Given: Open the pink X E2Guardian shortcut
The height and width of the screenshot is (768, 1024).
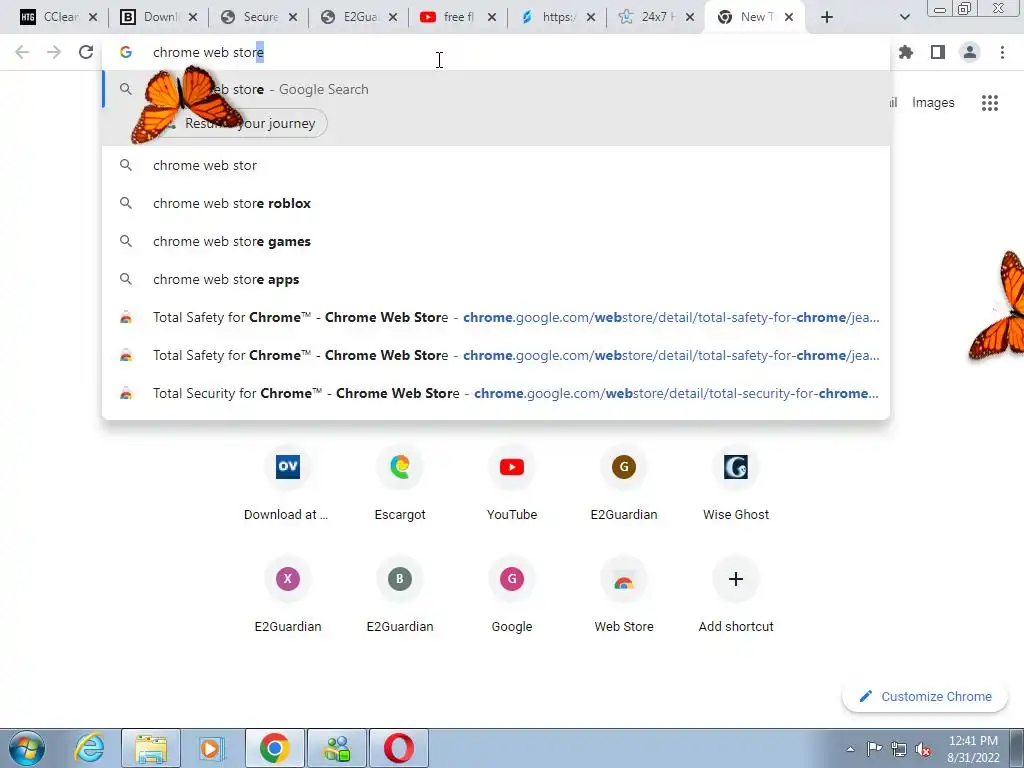Looking at the screenshot, I should click(x=287, y=596).
